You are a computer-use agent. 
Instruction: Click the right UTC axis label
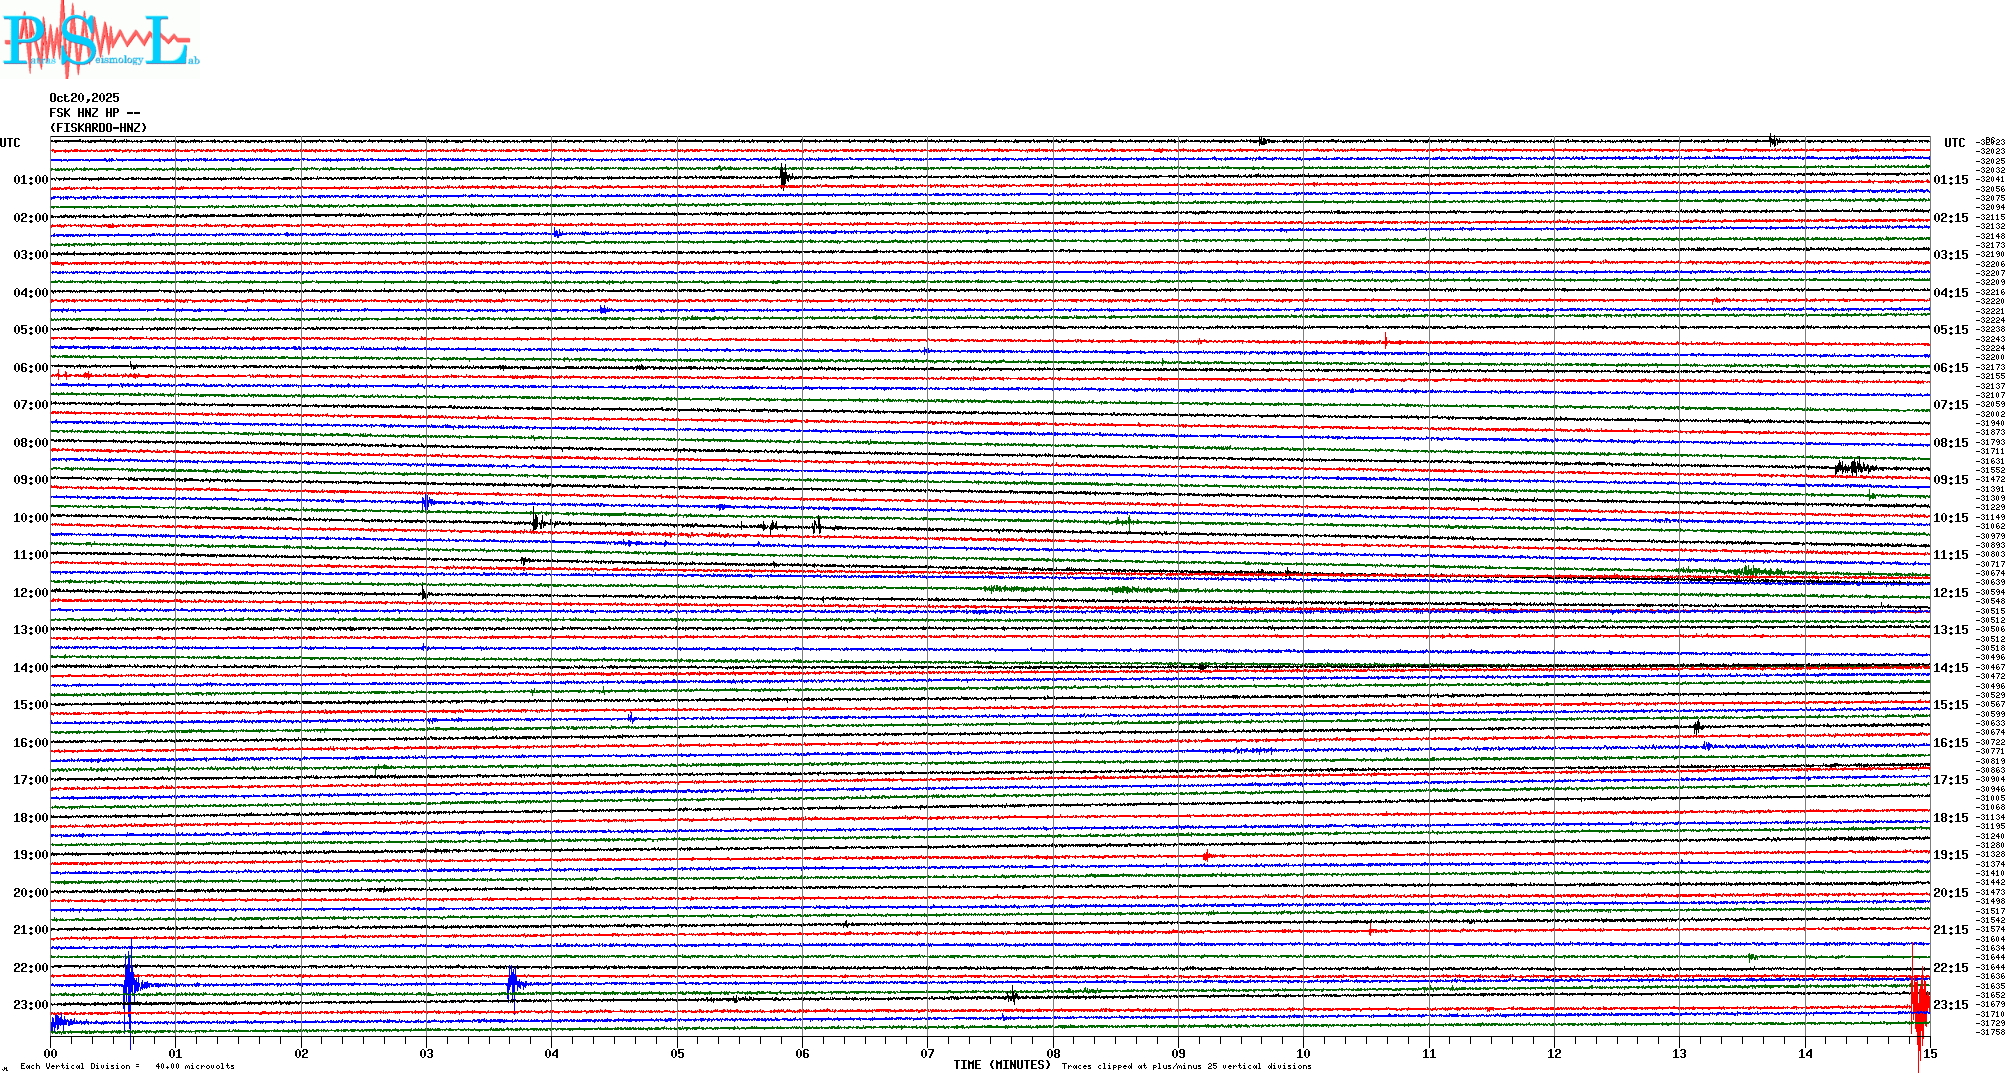[x=1954, y=143]
